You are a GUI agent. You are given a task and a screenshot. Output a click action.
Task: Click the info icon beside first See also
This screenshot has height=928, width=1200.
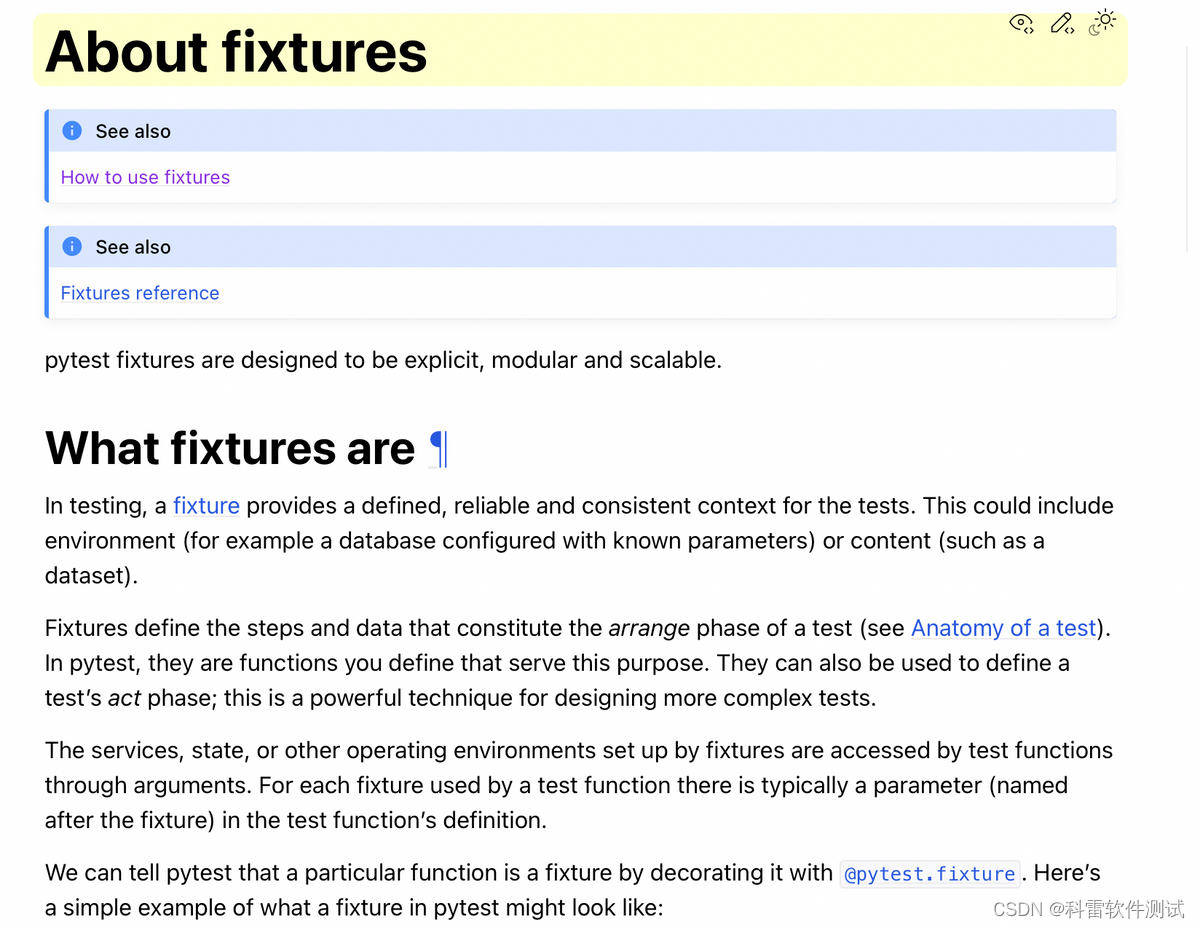coord(72,131)
